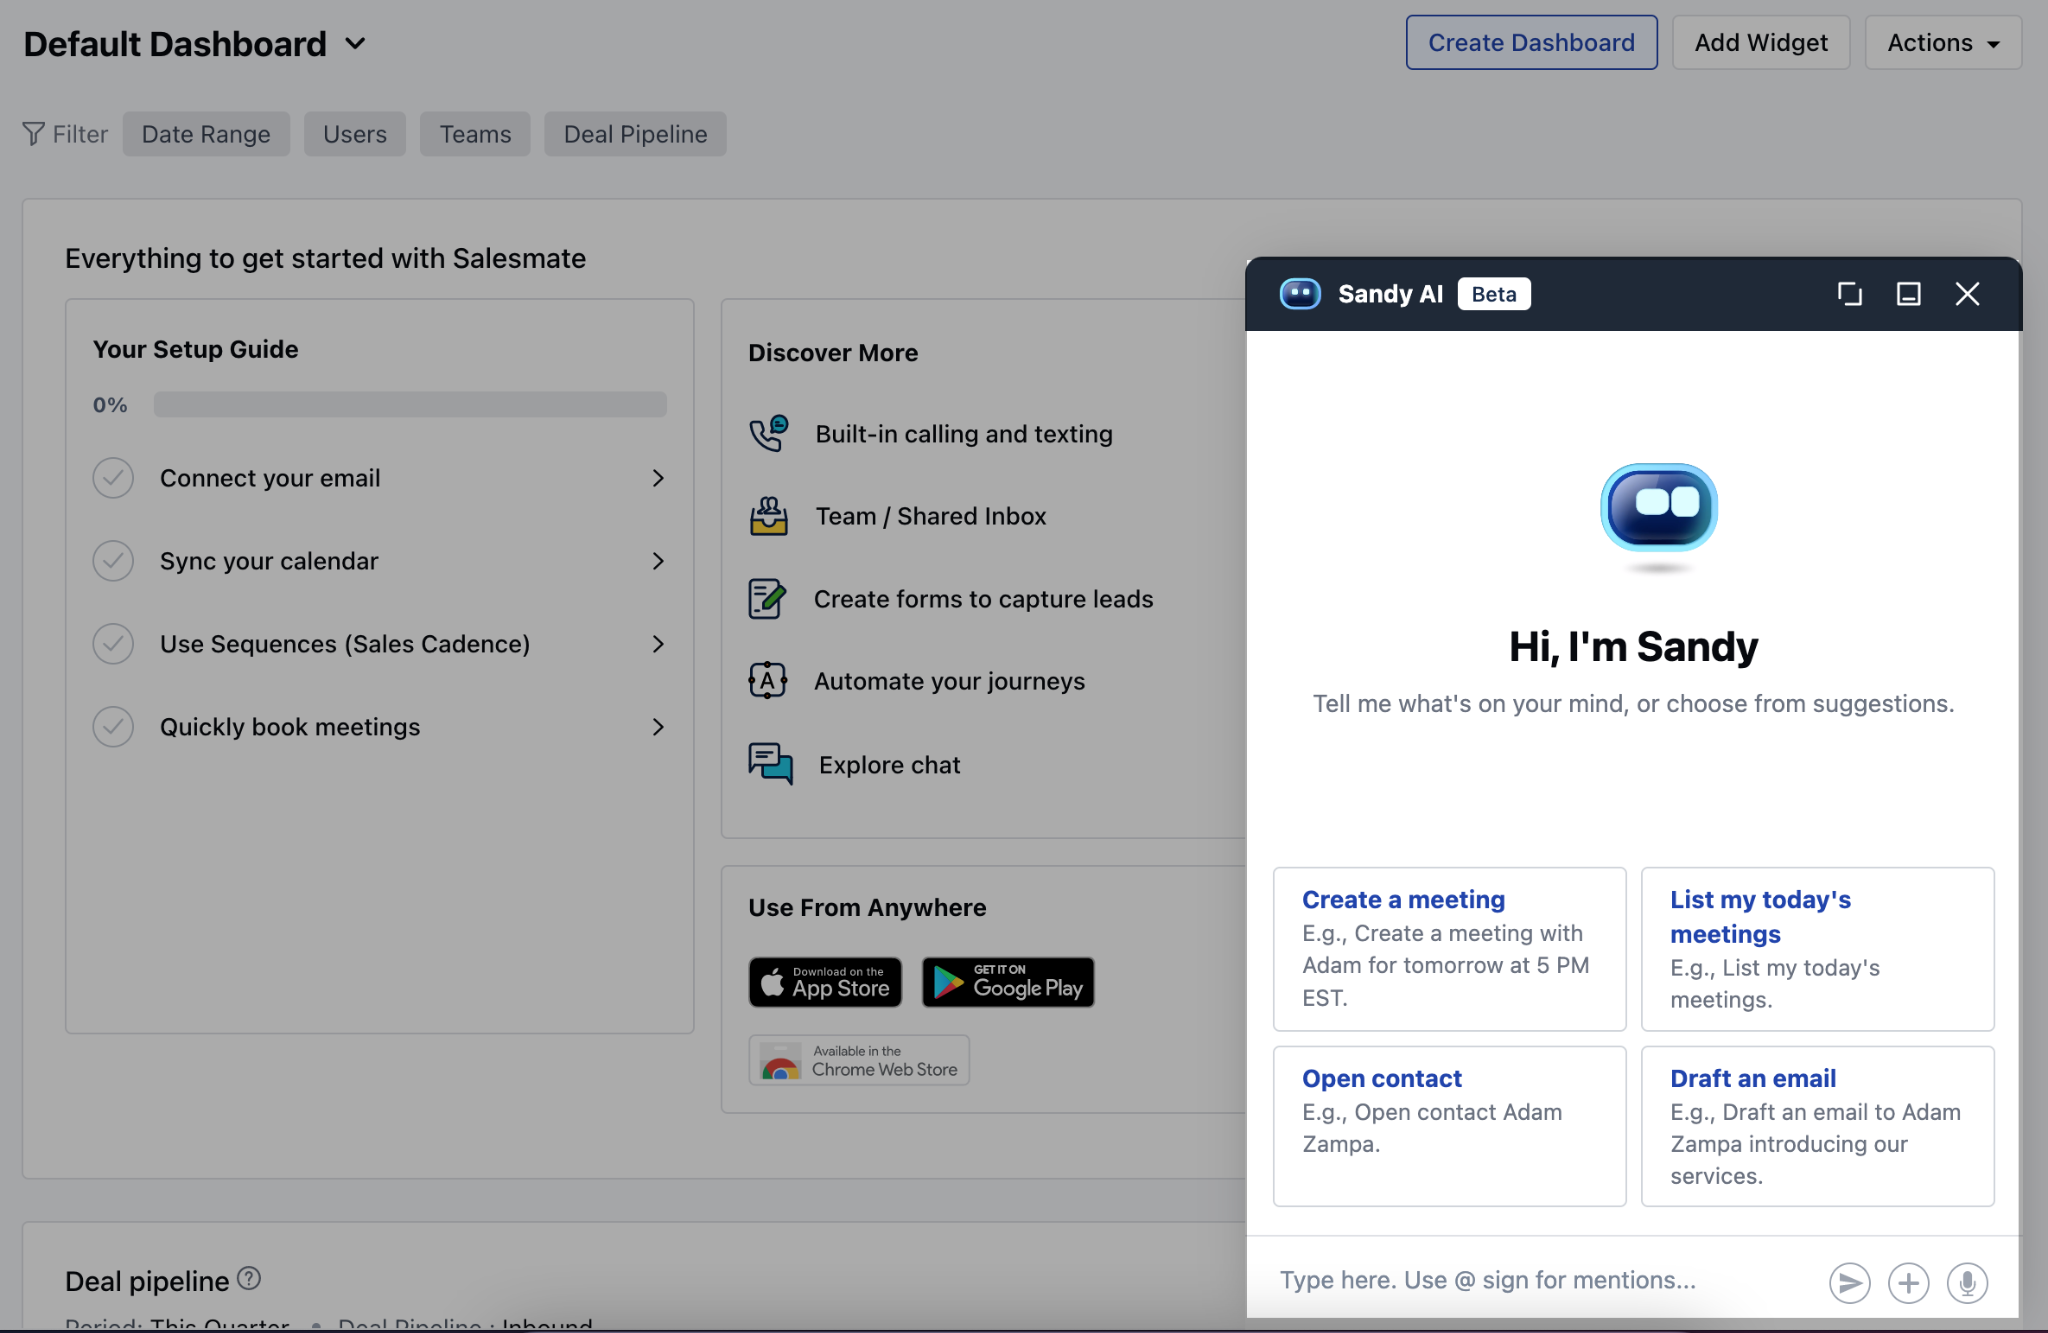Image resolution: width=2048 pixels, height=1333 pixels.
Task: Click the Default Dashboard title
Action: point(175,44)
